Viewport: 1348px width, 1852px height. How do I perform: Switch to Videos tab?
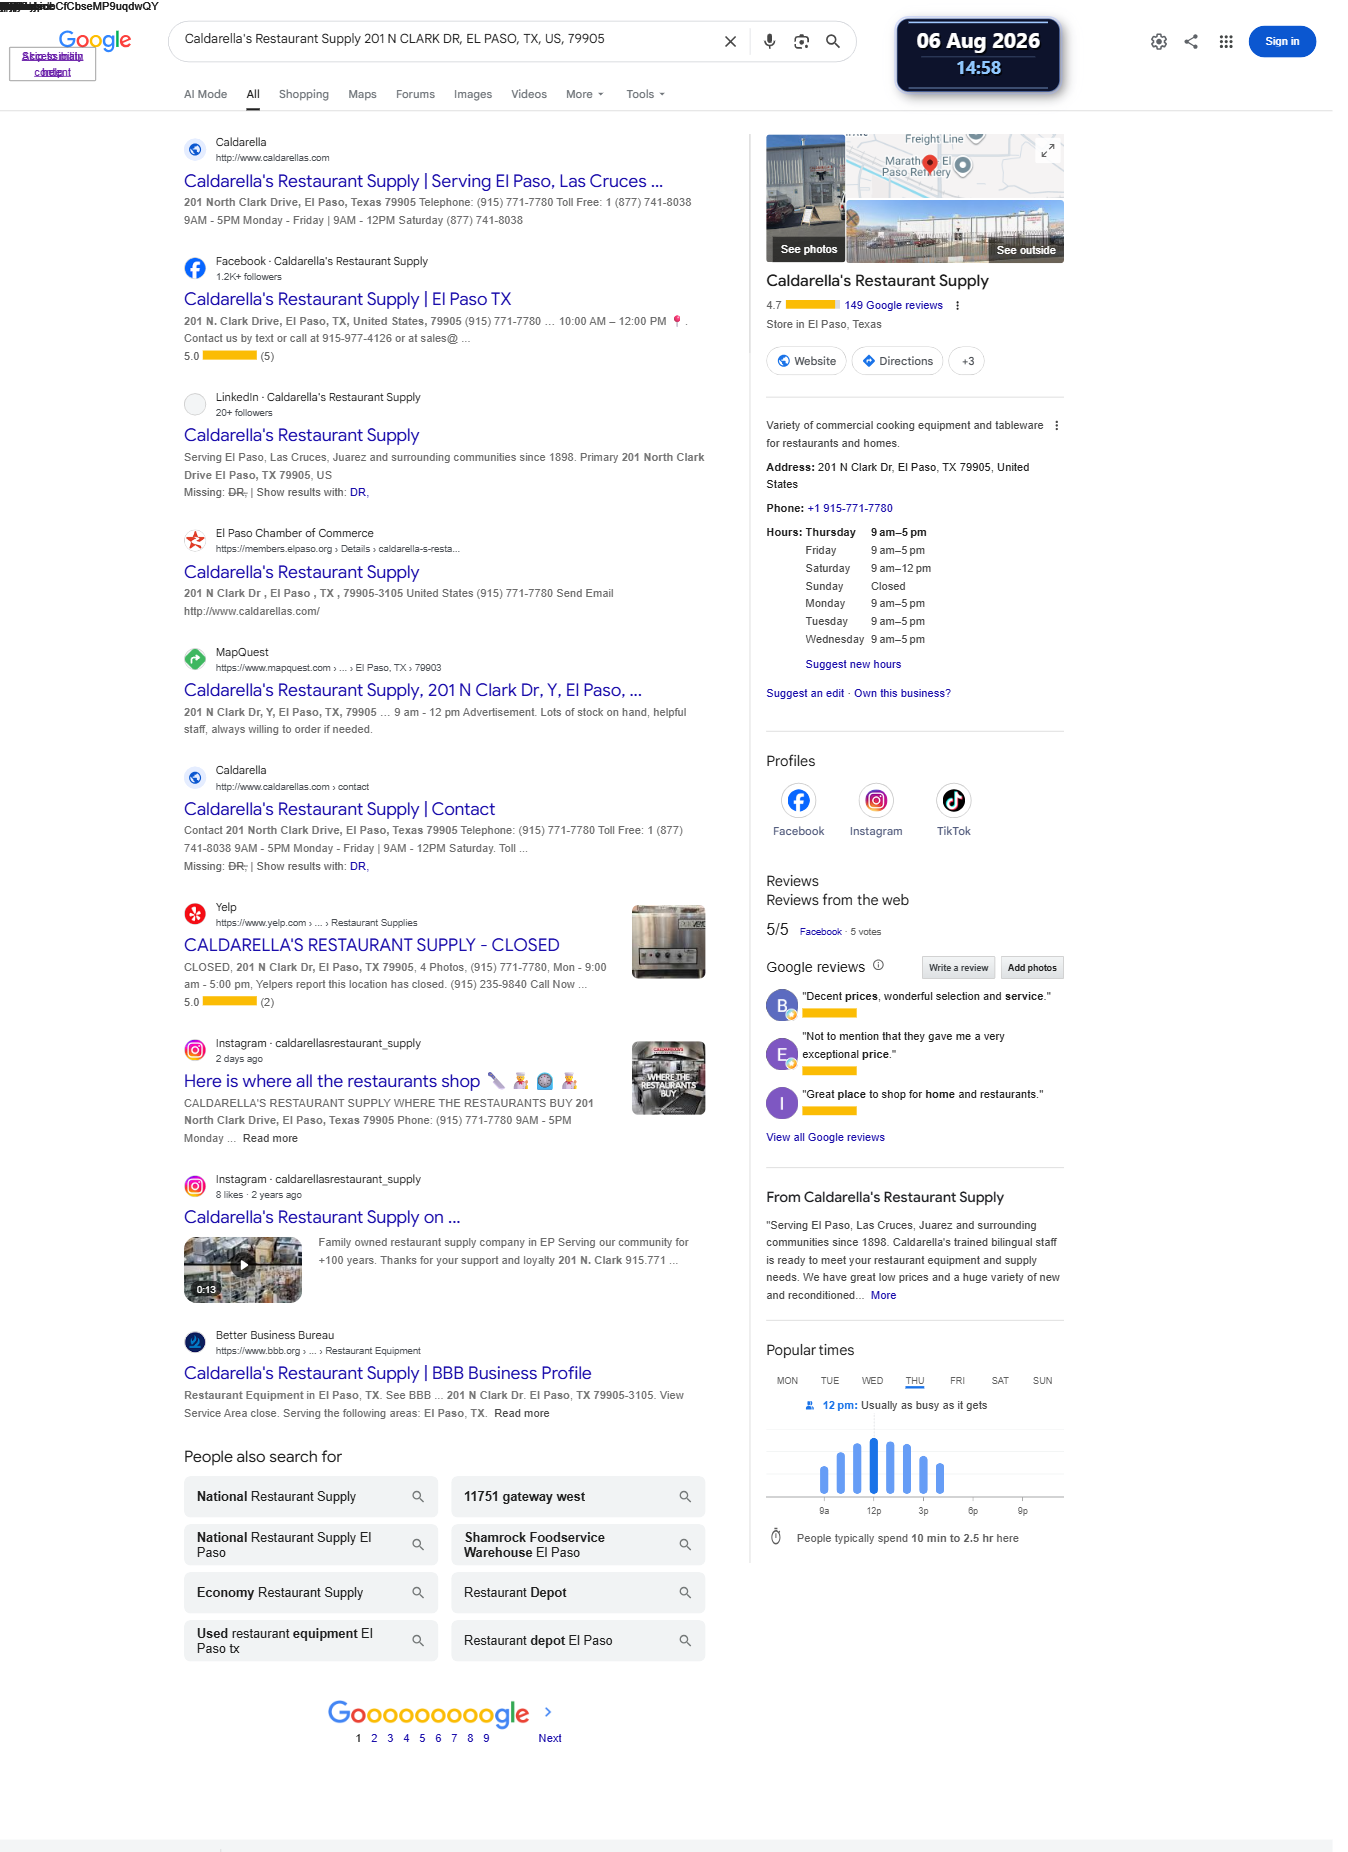tap(529, 95)
